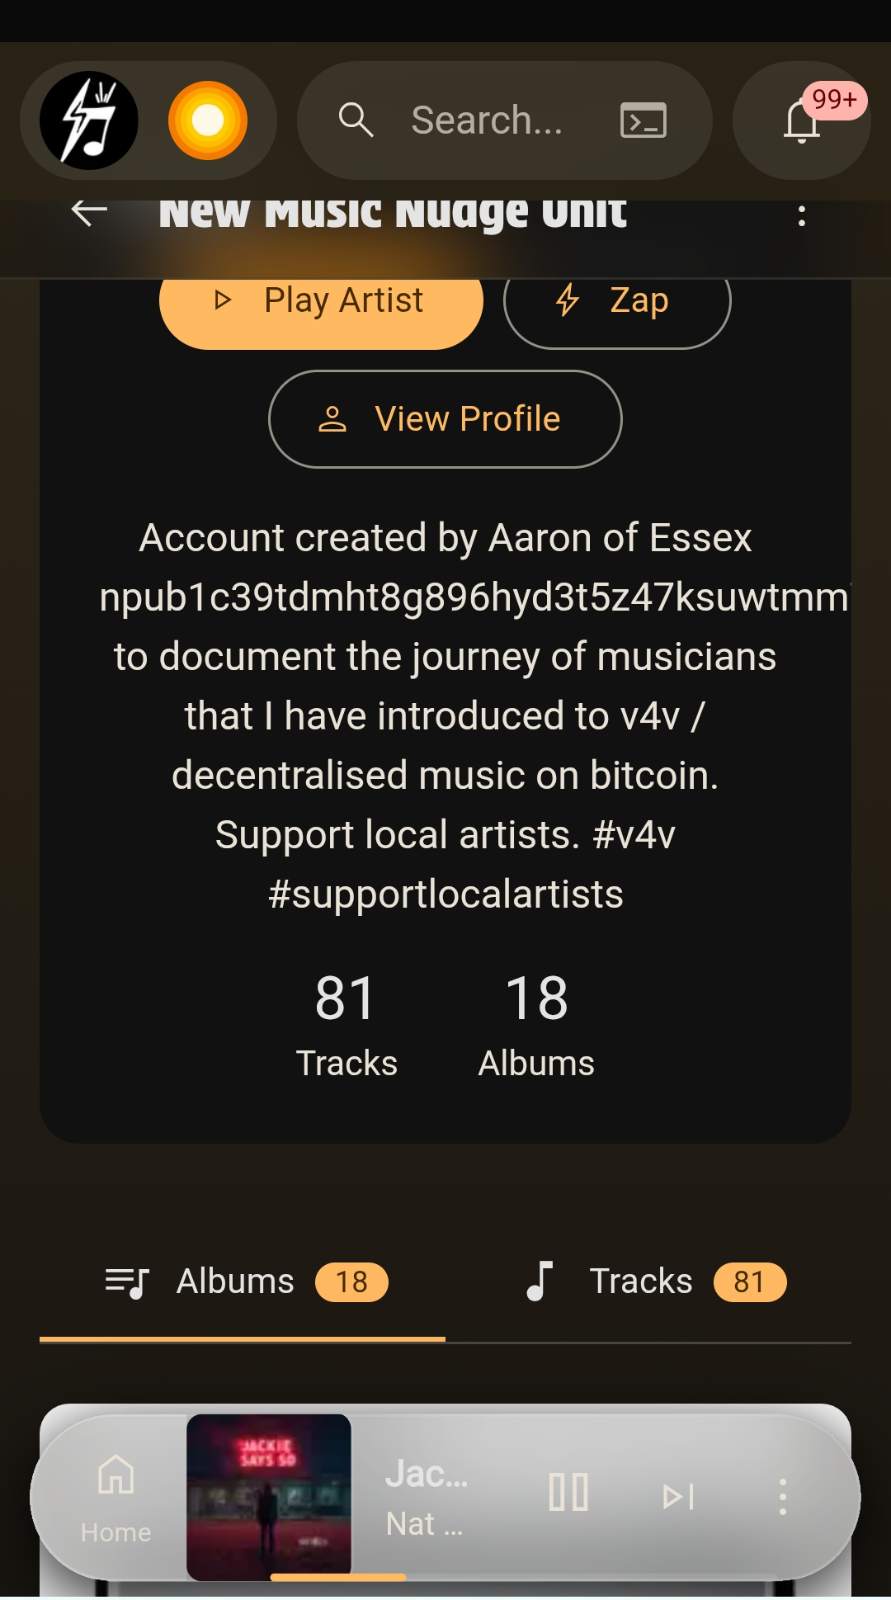Open View Profile
The width and height of the screenshot is (891, 1600).
(445, 419)
